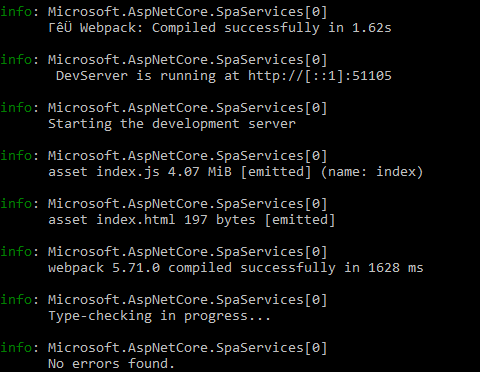Click the SpaServices line above 'asset index.js'

(188, 156)
